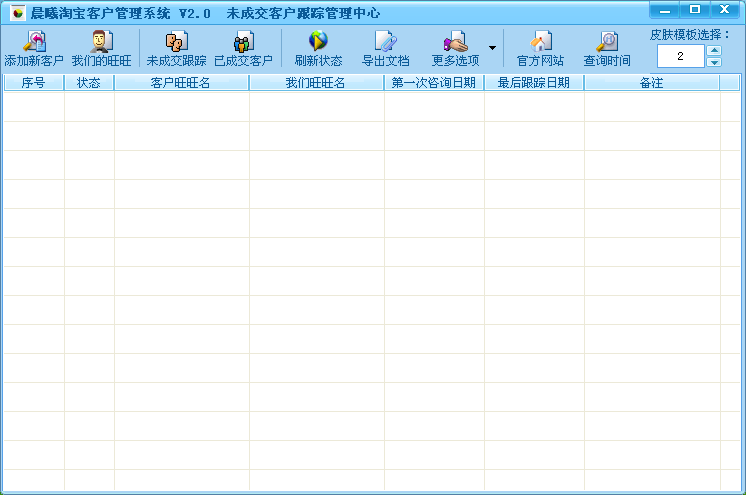Click the 查询时间 magnifier icon

[607, 41]
